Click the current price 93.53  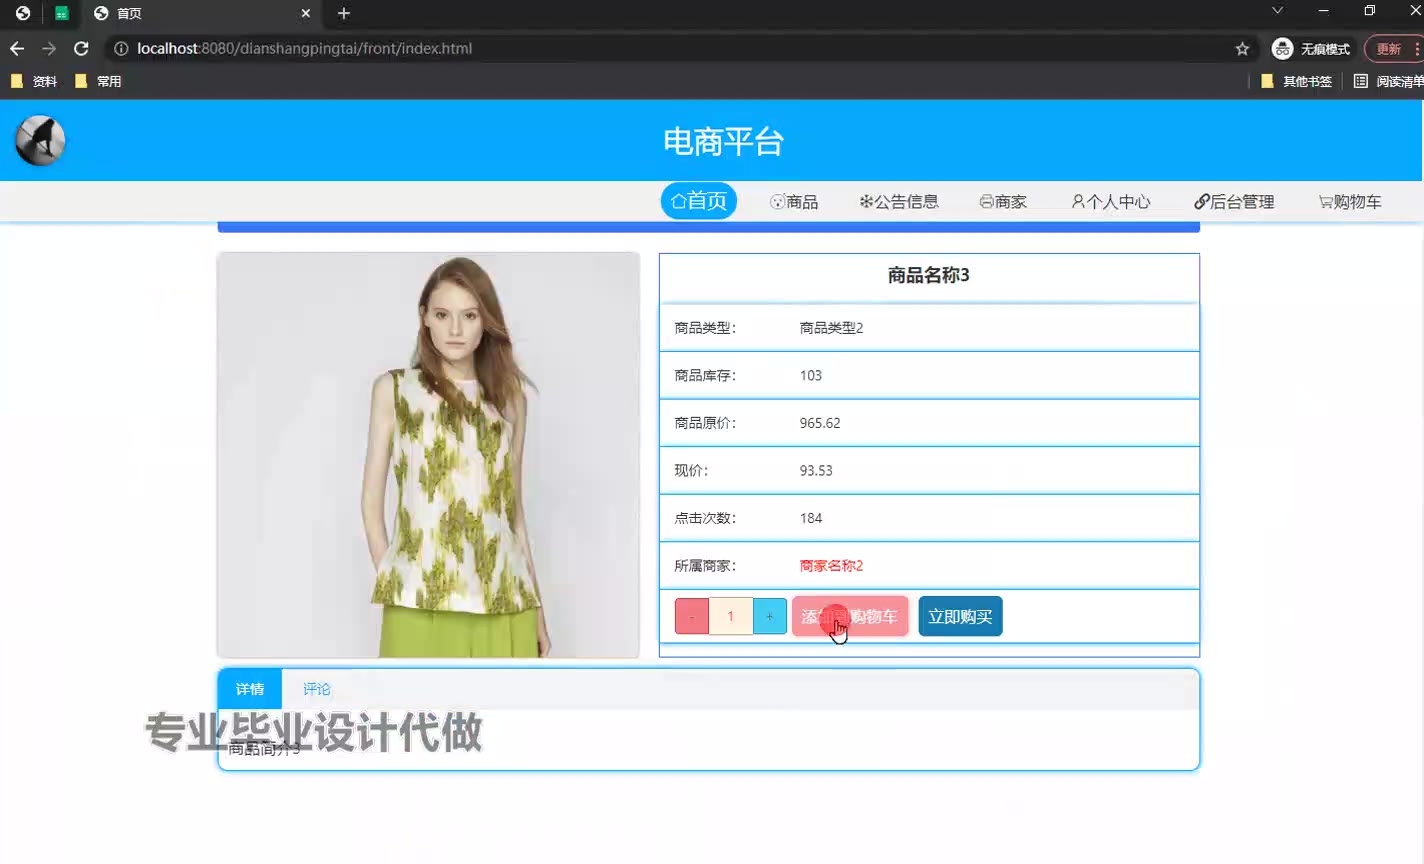tap(816, 471)
